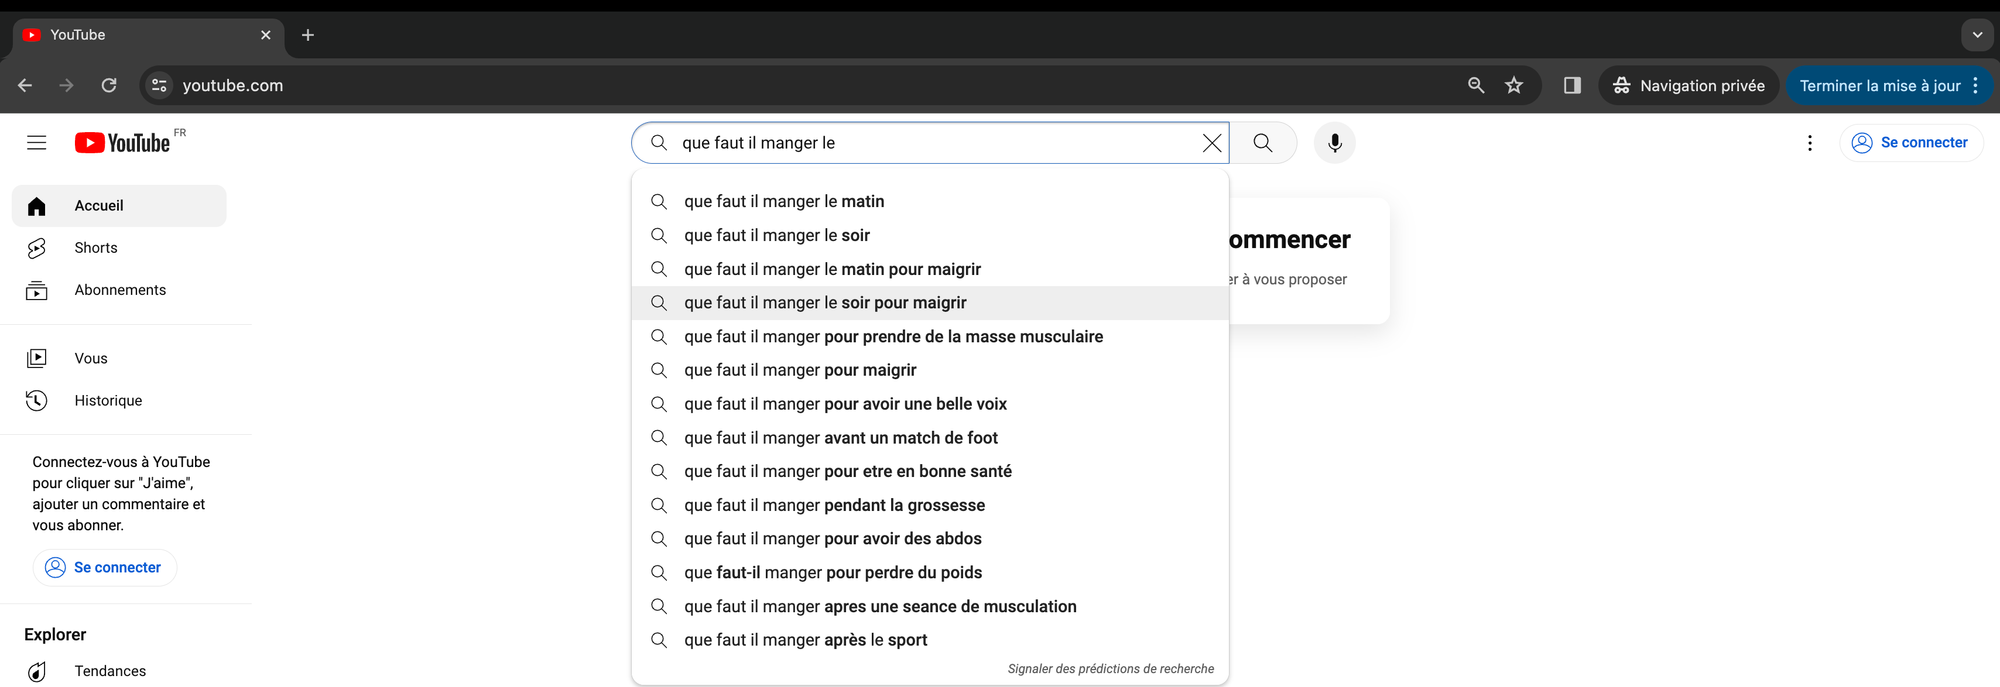Open the hamburger guide menu
The width and height of the screenshot is (2000, 687).
tap(37, 143)
